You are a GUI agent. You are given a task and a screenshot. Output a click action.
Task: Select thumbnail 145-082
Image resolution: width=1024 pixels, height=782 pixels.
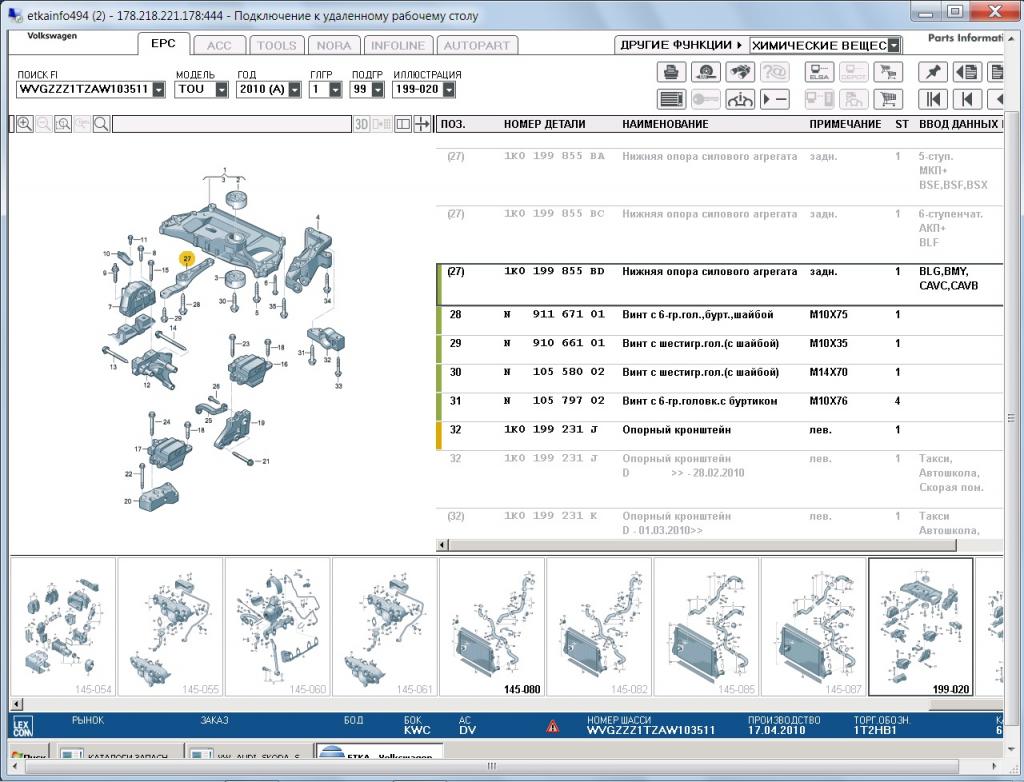point(599,627)
